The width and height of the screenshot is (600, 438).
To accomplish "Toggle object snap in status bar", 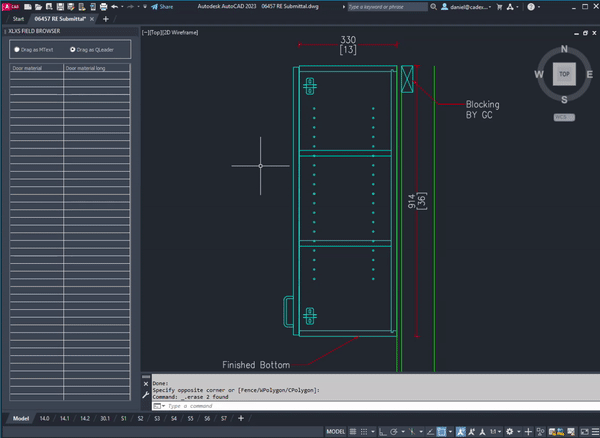I will pyautogui.click(x=440, y=431).
